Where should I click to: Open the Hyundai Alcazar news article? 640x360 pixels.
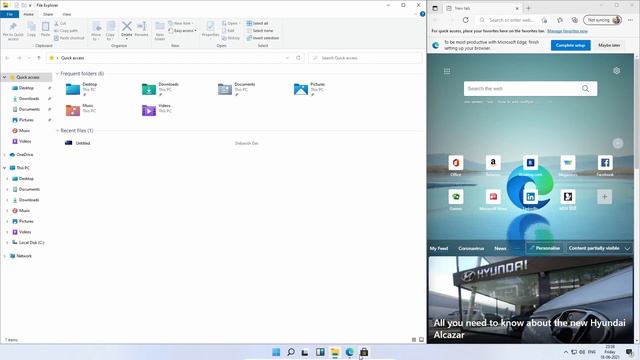(x=531, y=300)
